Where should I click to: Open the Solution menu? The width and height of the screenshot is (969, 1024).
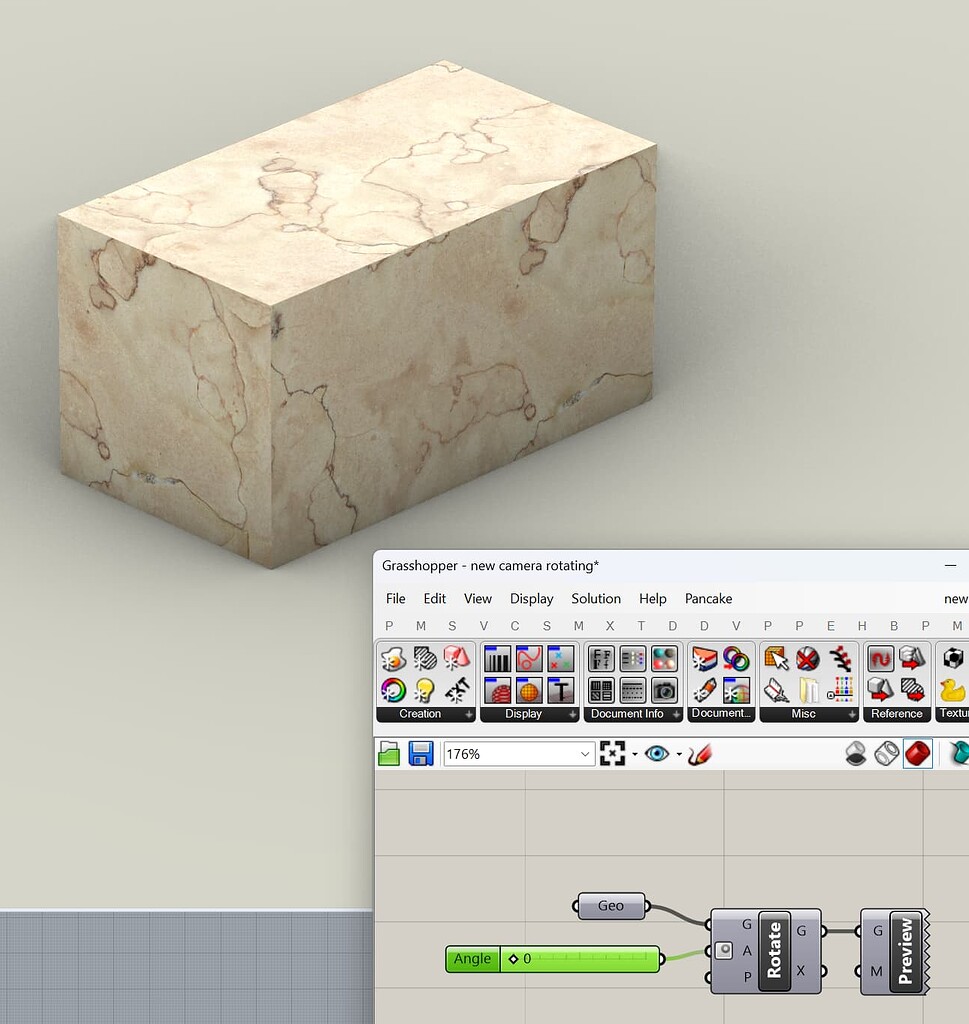coord(596,599)
